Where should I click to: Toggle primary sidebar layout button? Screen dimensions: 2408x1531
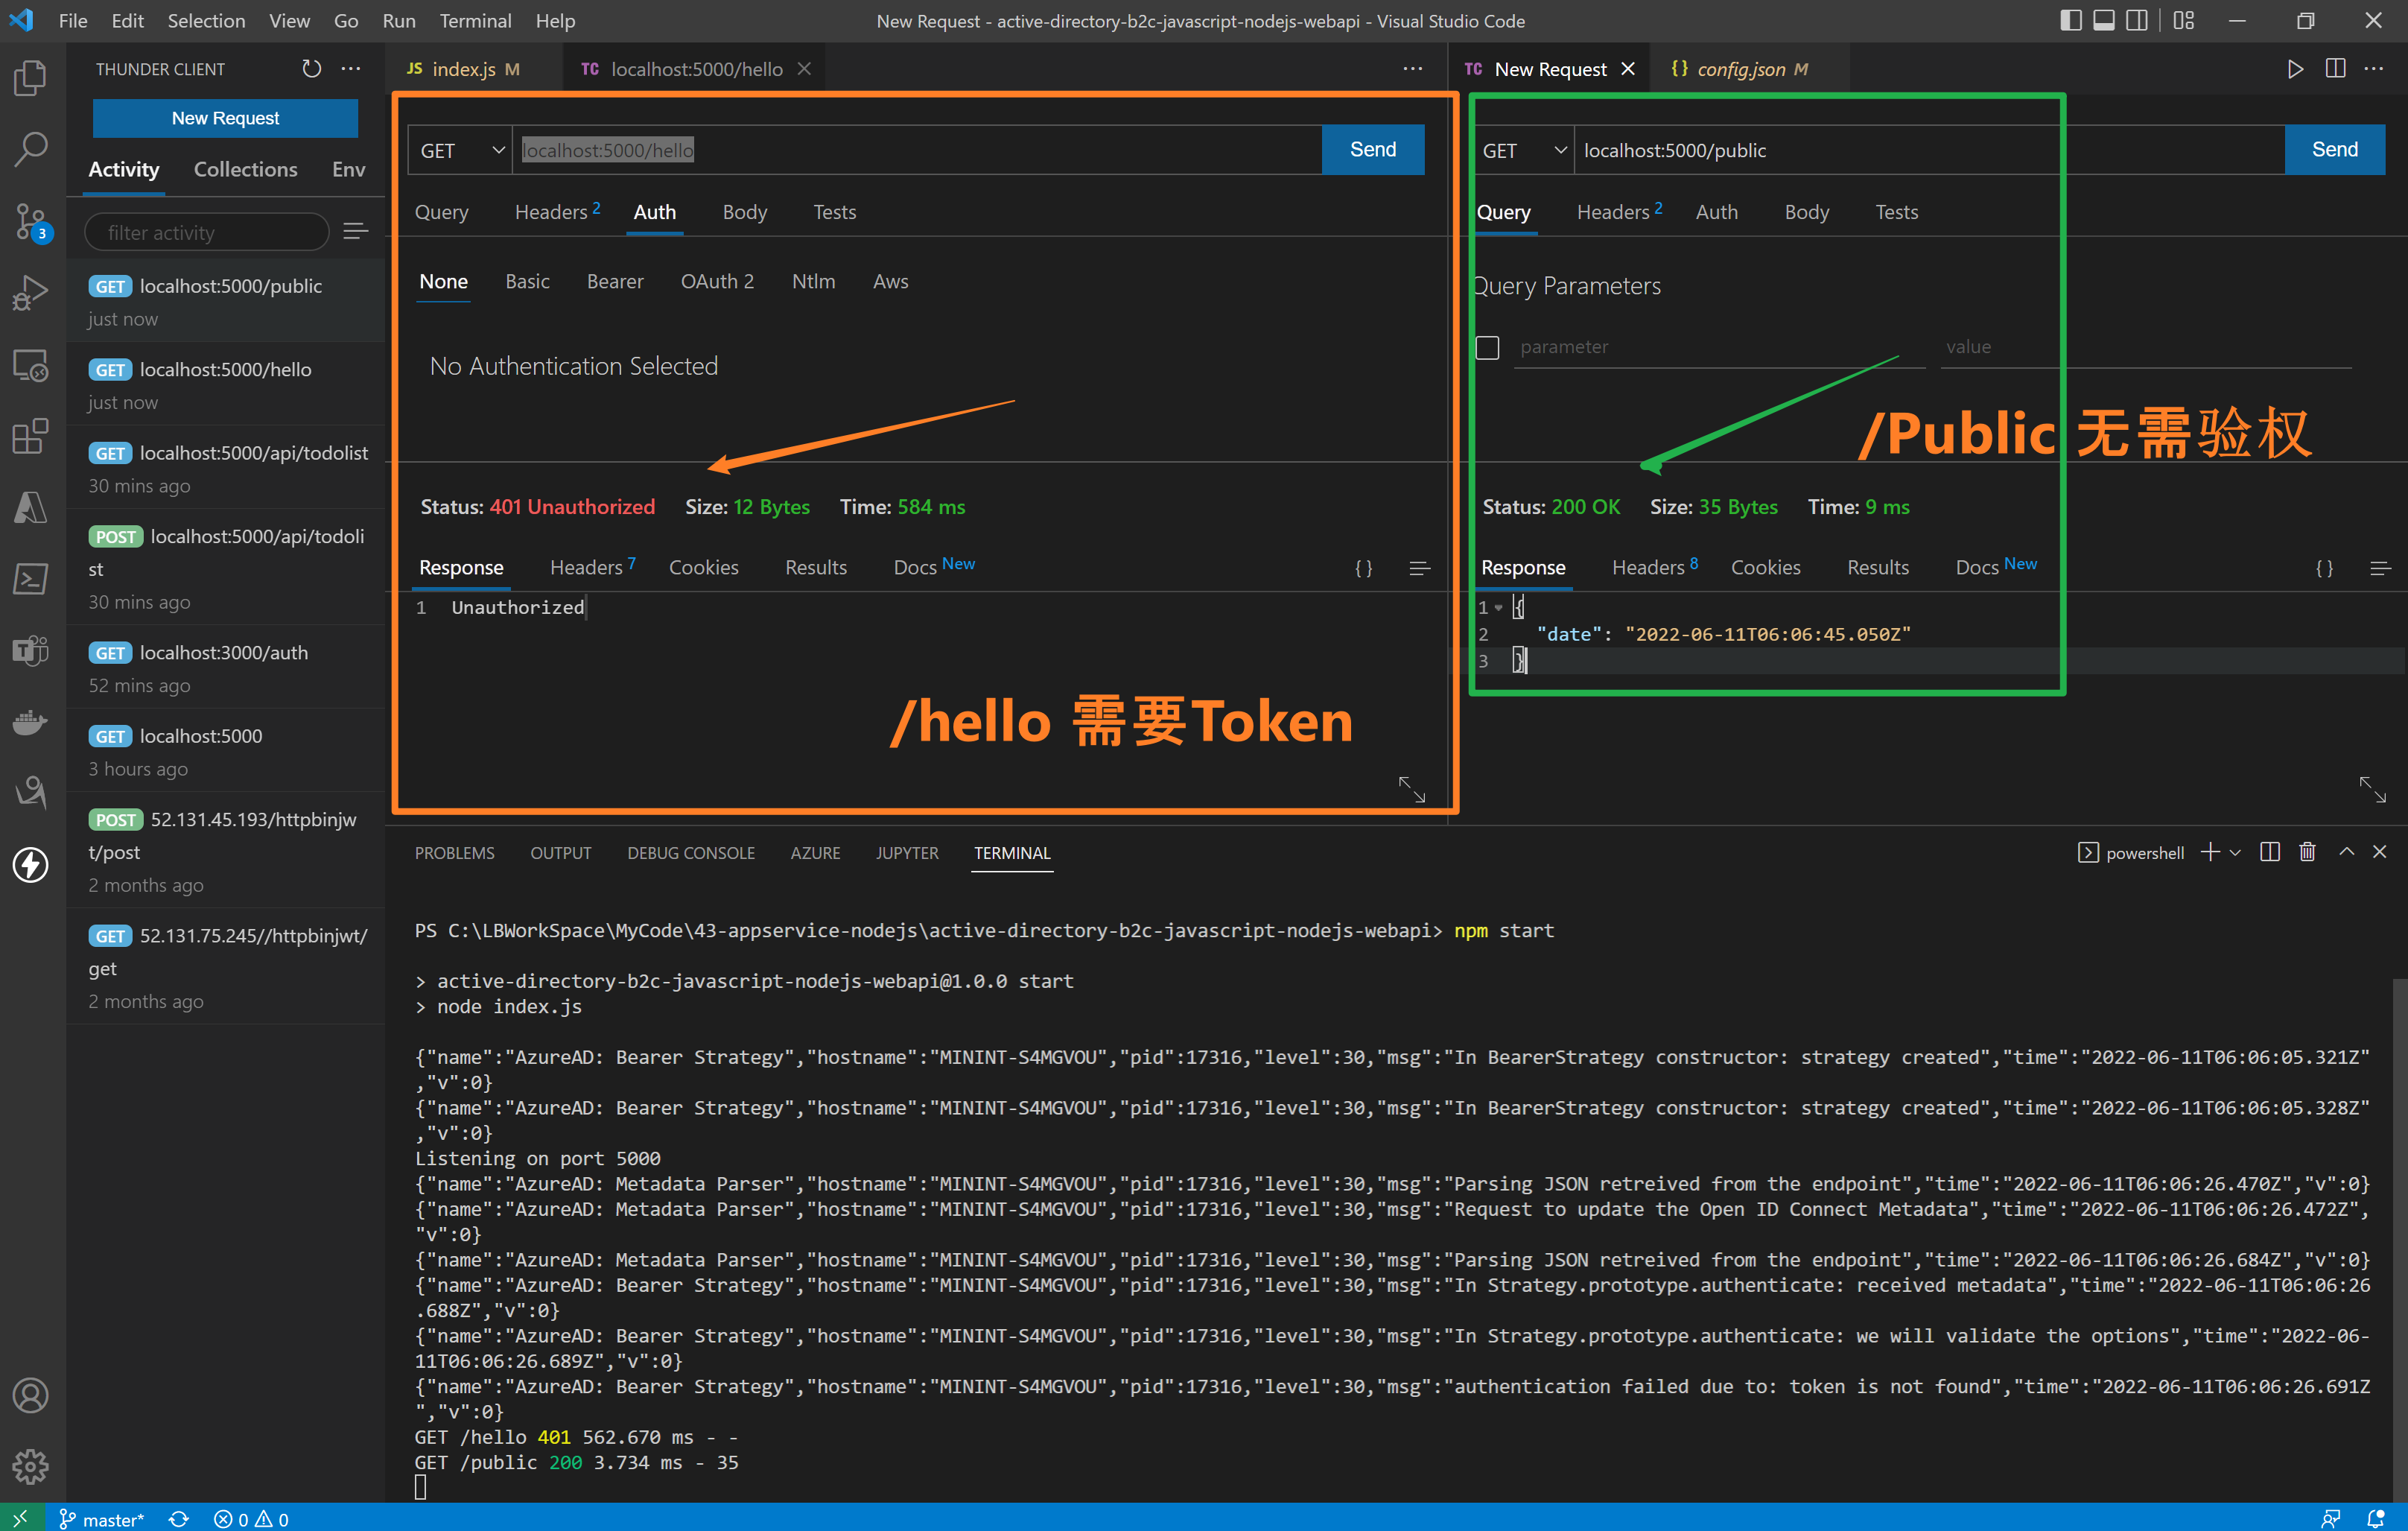[x=2071, y=21]
